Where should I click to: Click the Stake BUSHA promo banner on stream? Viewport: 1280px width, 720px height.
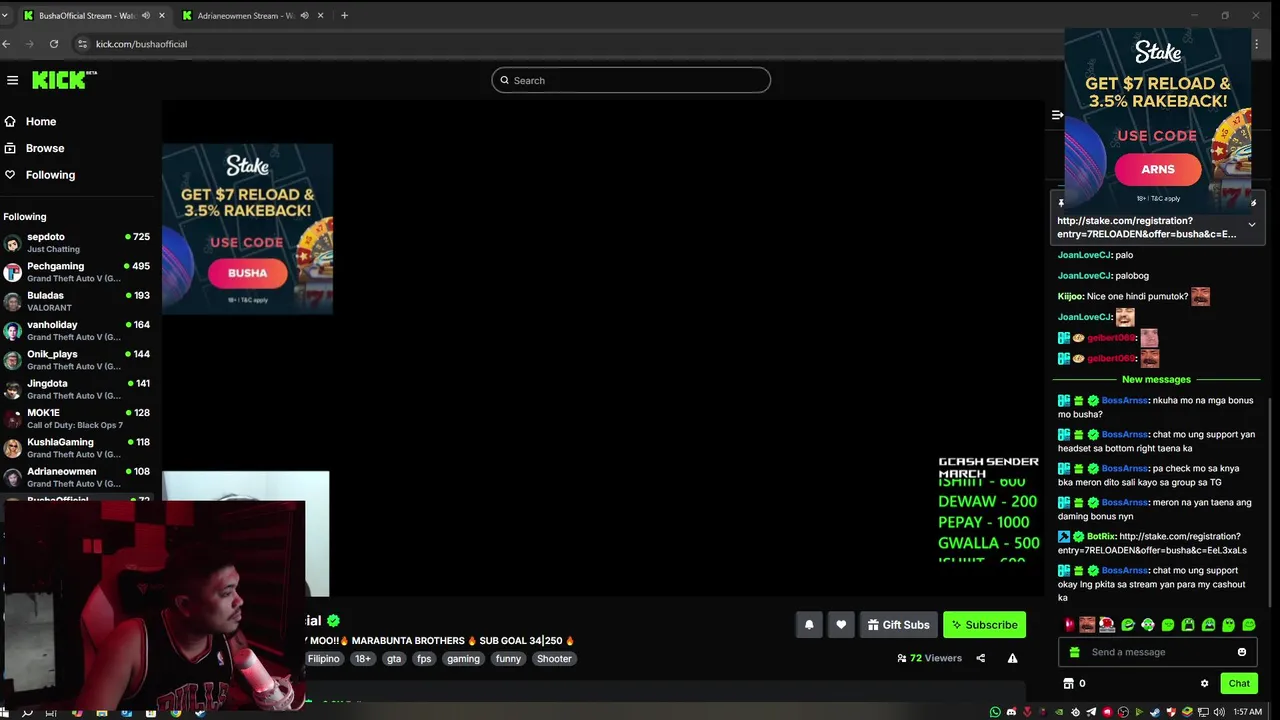[x=247, y=229]
